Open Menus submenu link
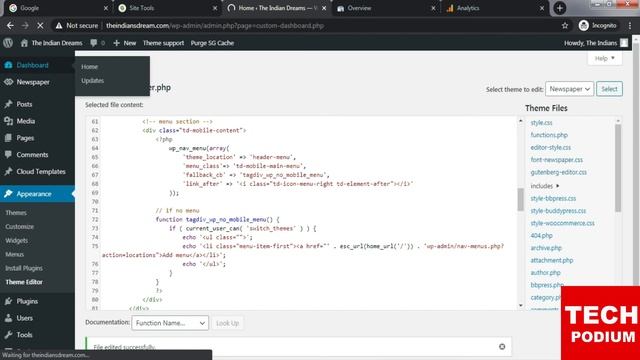The width and height of the screenshot is (640, 360). pos(15,254)
